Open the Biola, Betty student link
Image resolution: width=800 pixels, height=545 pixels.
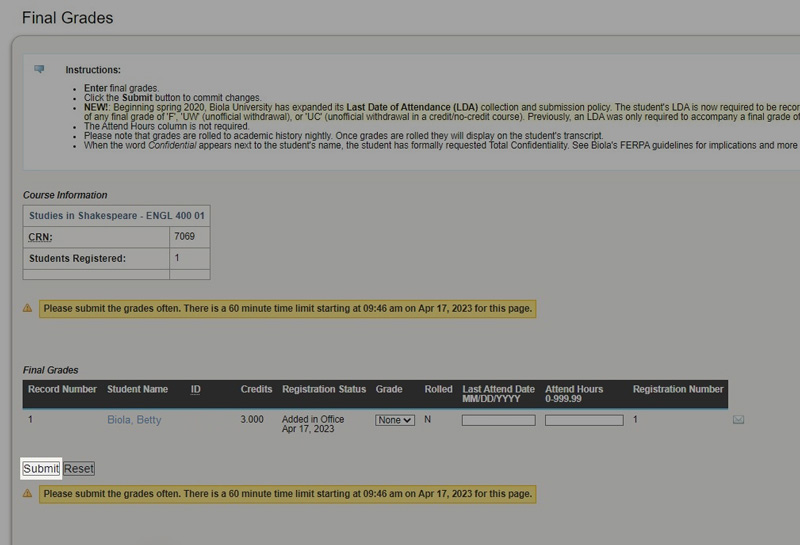click(134, 420)
